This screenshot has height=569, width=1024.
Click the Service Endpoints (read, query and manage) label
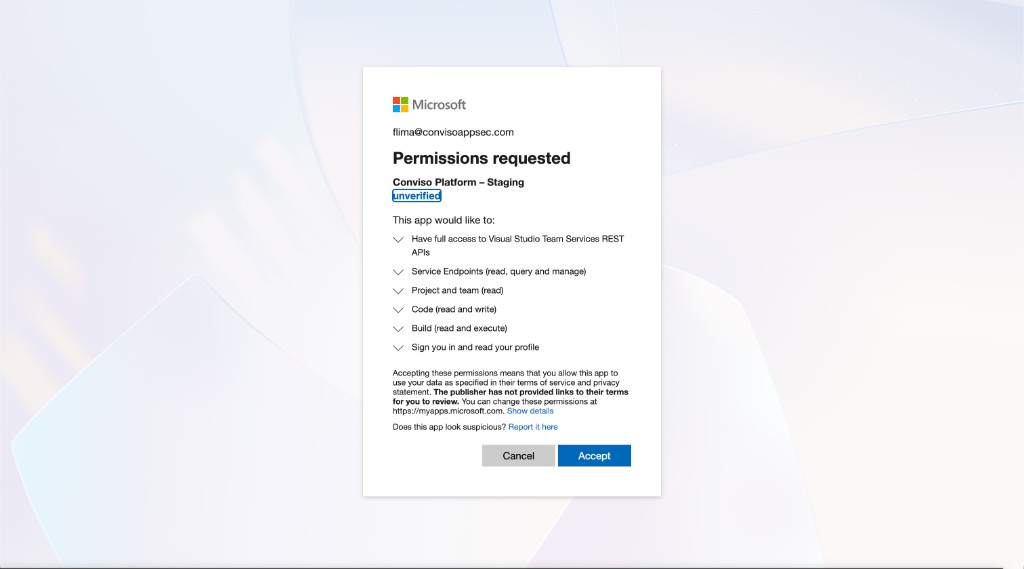pyautogui.click(x=499, y=271)
